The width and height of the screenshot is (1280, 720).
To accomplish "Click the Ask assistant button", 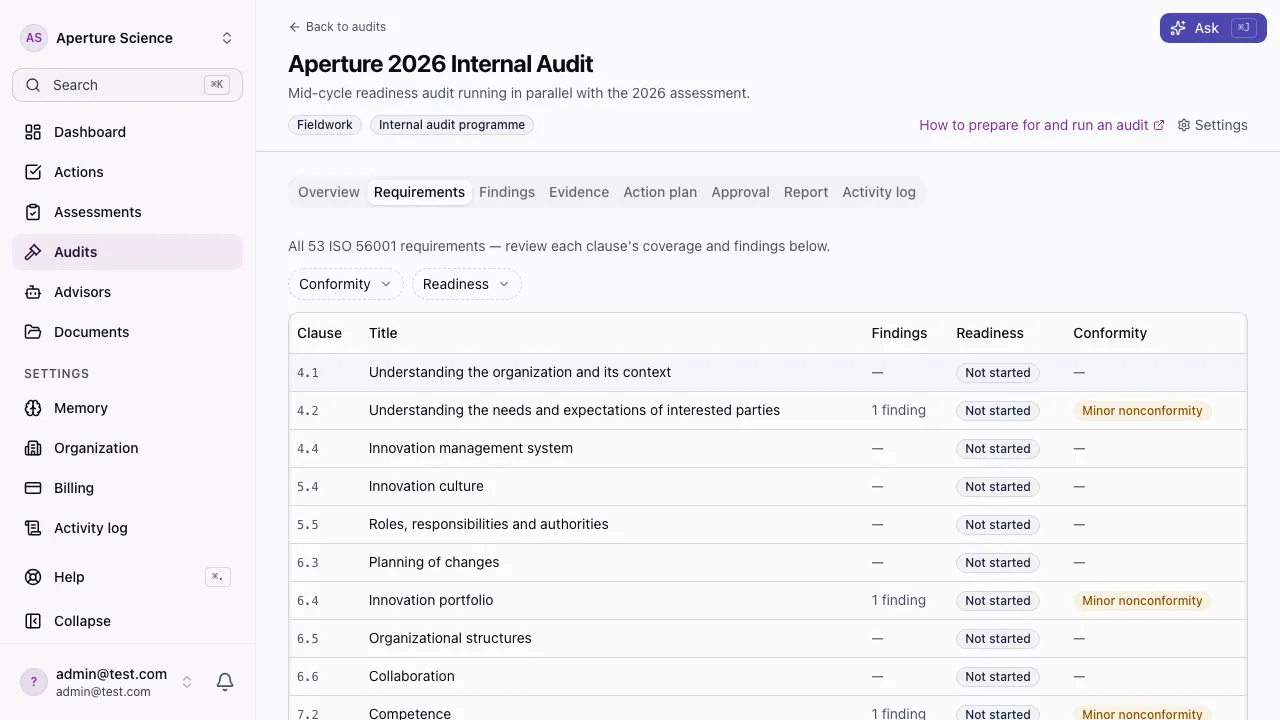I will [1213, 28].
